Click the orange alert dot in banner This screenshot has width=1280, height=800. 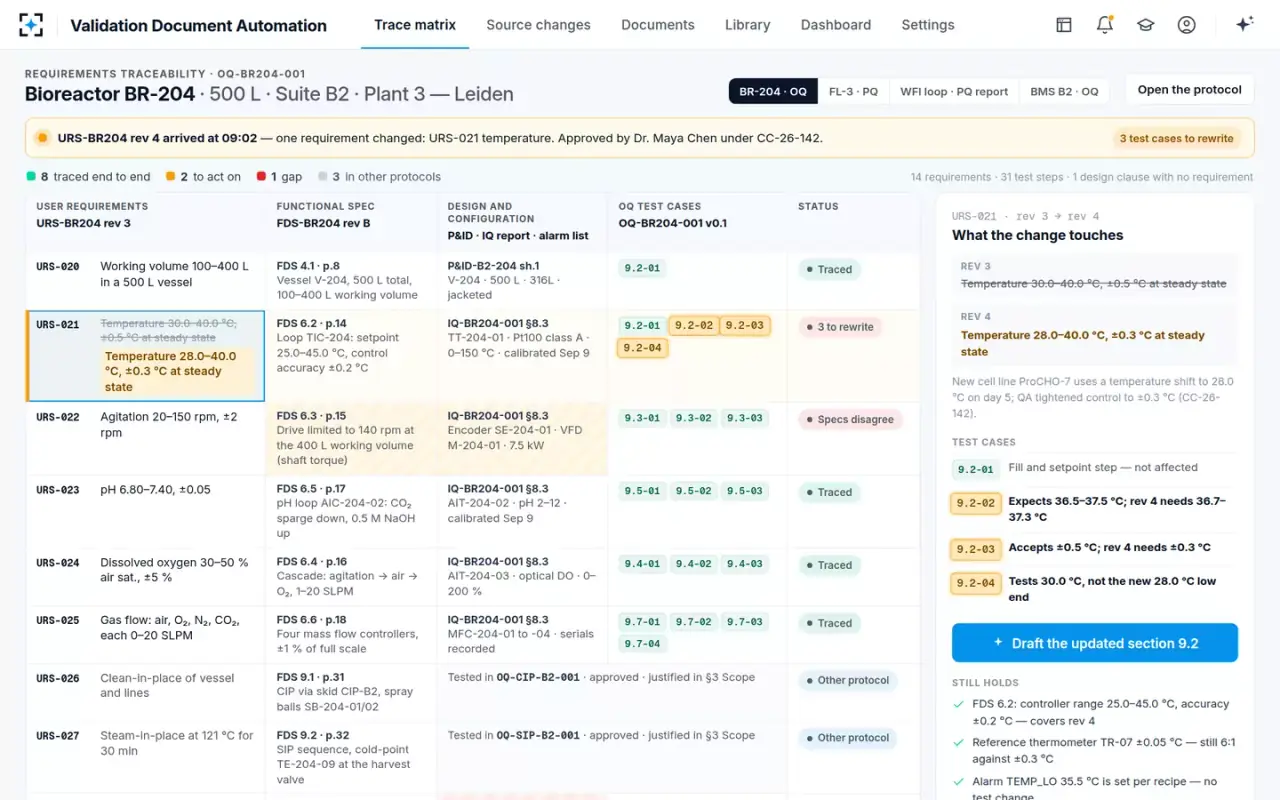42,138
